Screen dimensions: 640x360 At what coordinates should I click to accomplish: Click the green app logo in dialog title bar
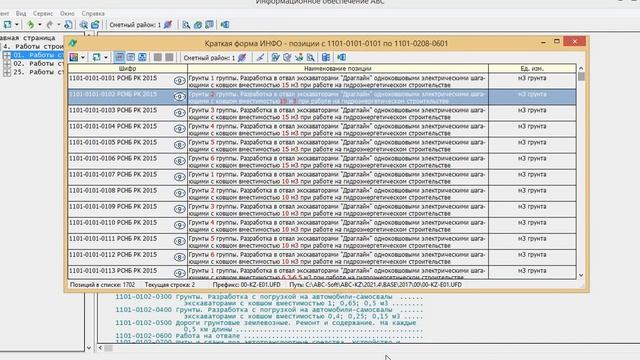pyautogui.click(x=73, y=43)
